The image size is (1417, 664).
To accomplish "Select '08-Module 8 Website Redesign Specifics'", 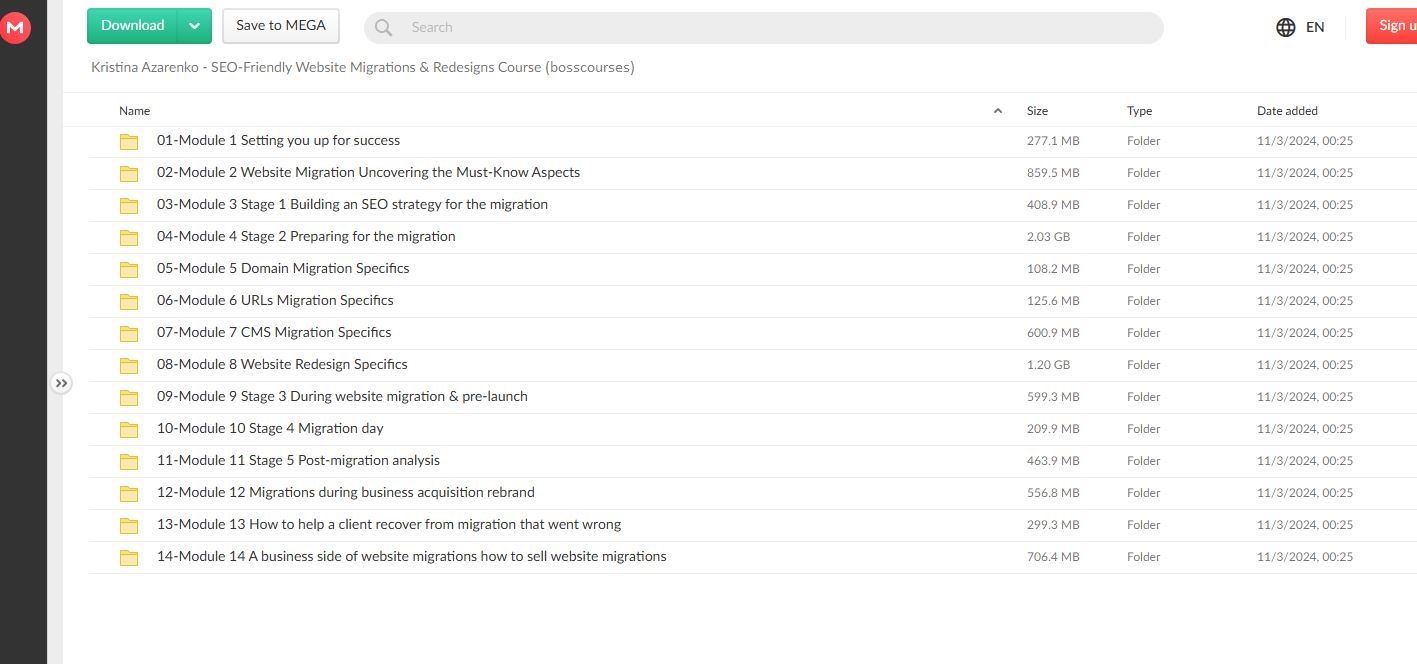I will click(x=282, y=365).
